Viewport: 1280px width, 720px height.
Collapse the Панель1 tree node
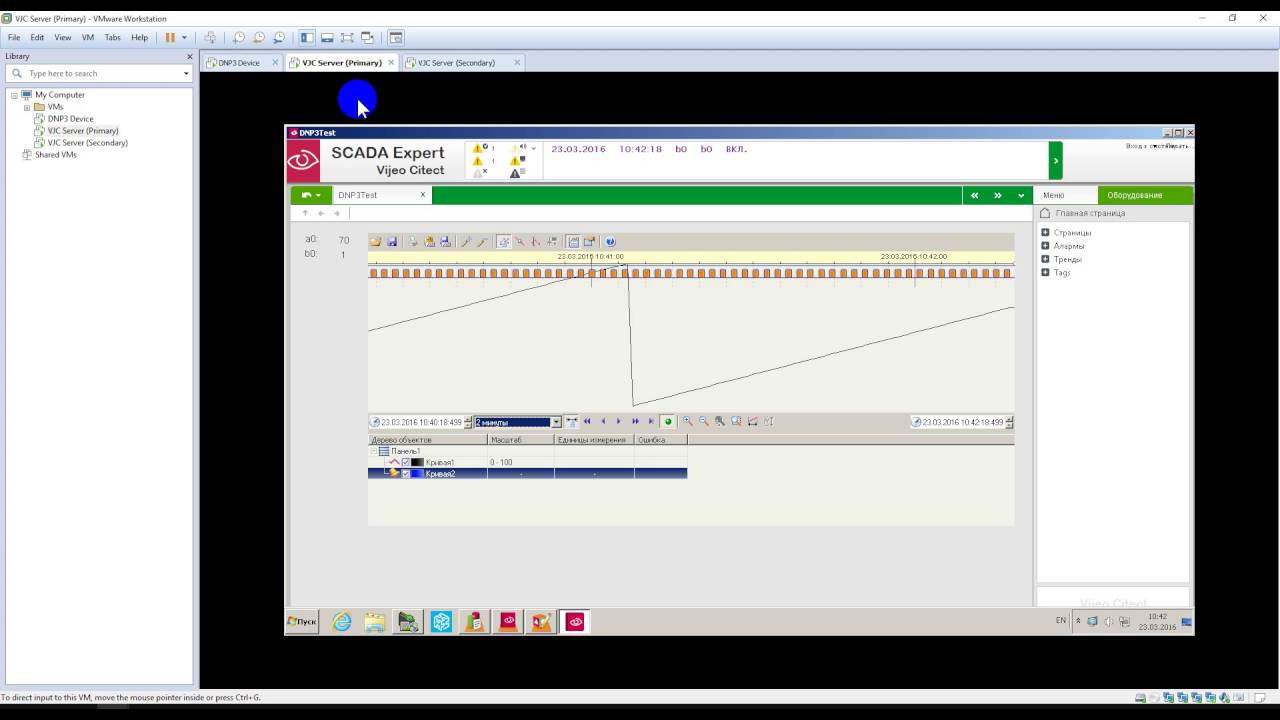coord(373,451)
